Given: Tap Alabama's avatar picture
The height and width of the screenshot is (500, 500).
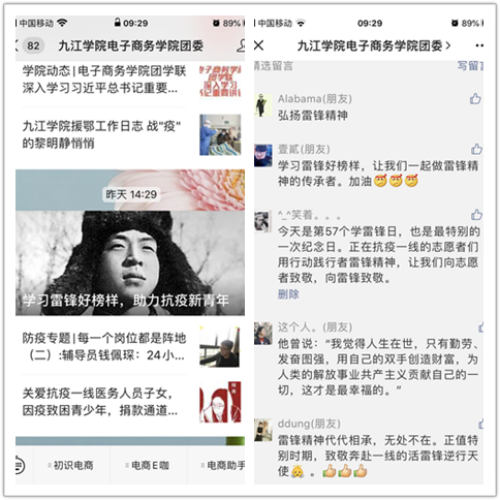Looking at the screenshot, I should 263,105.
